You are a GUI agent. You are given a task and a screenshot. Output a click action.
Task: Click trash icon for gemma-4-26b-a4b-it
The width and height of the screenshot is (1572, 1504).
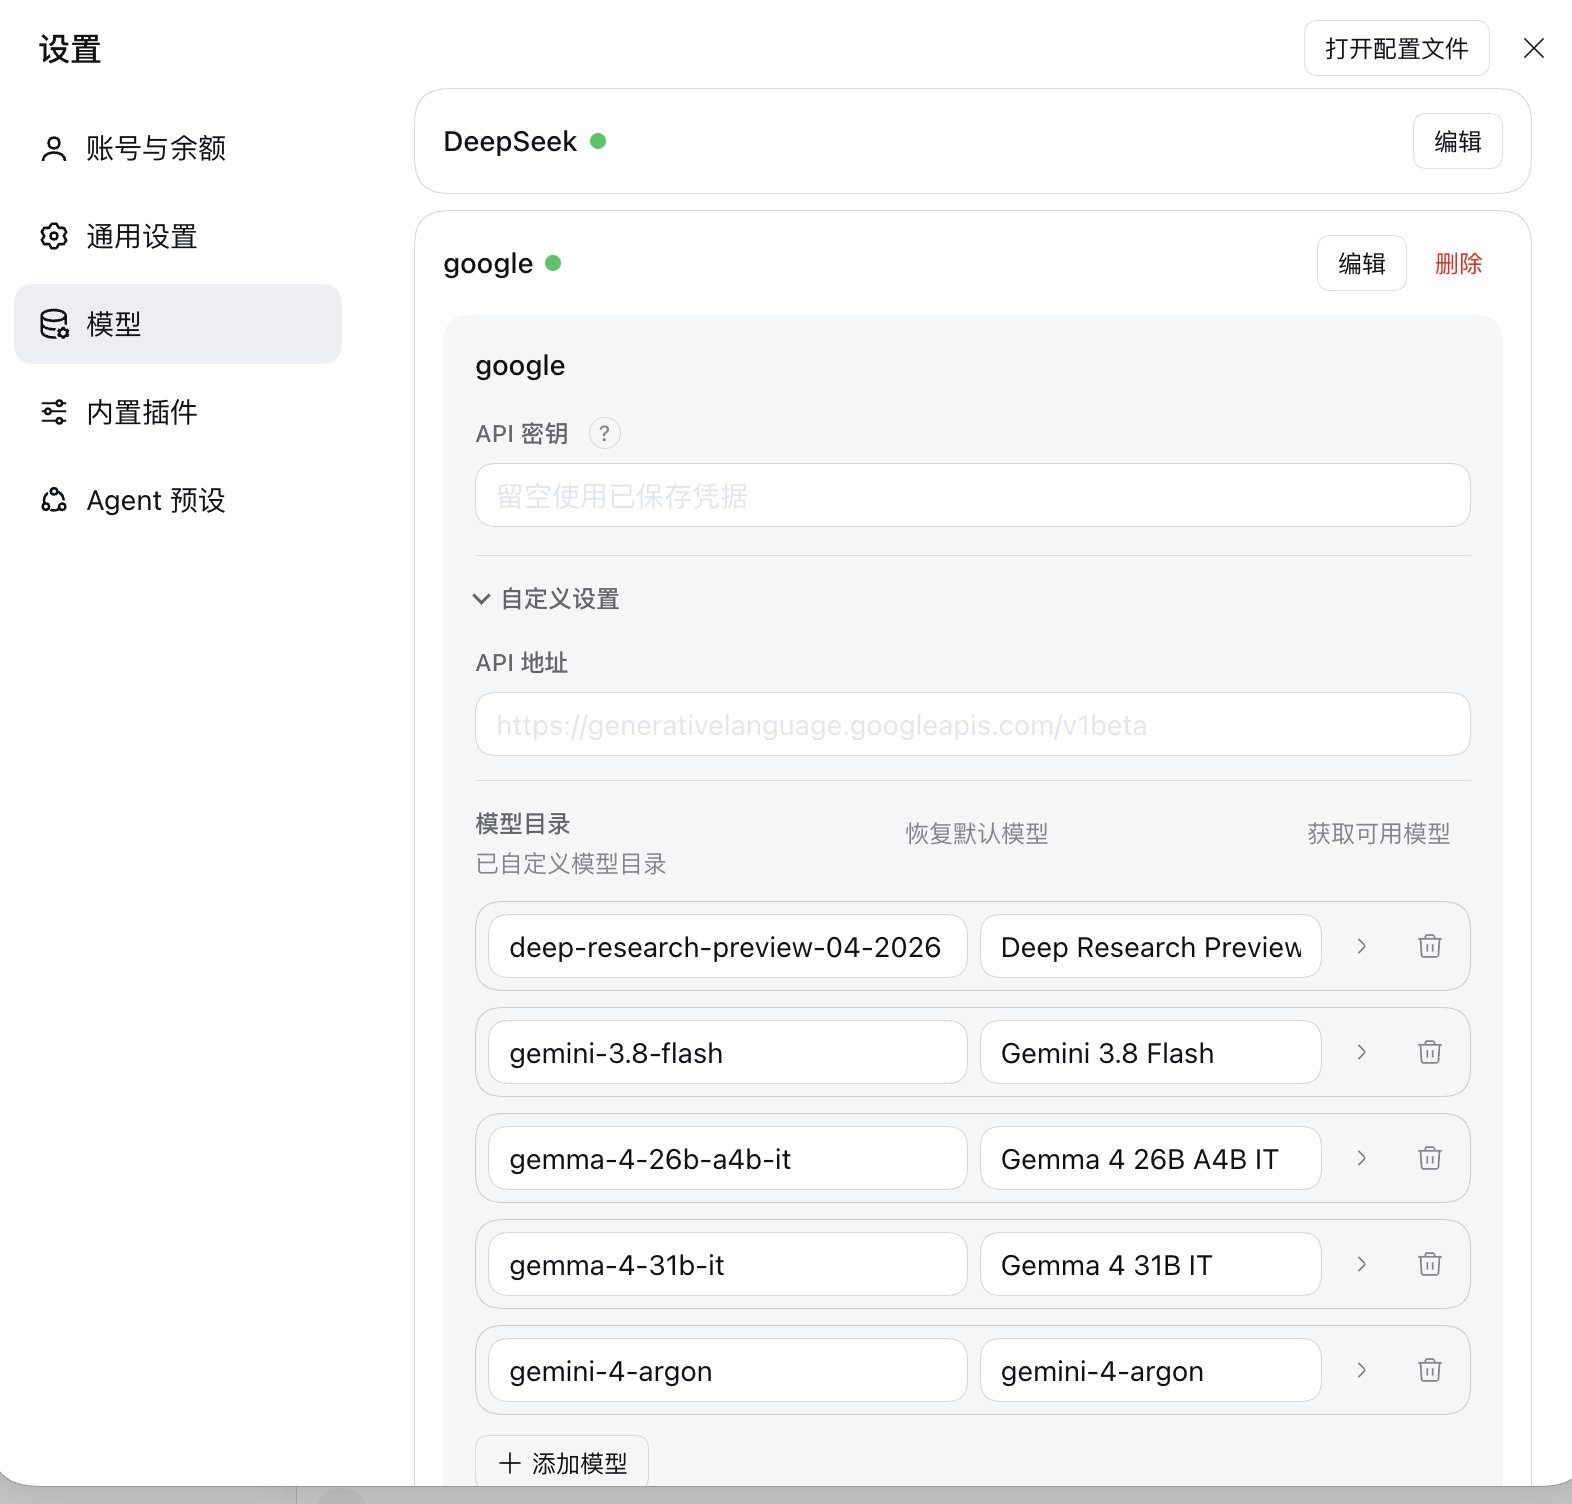[x=1430, y=1158]
